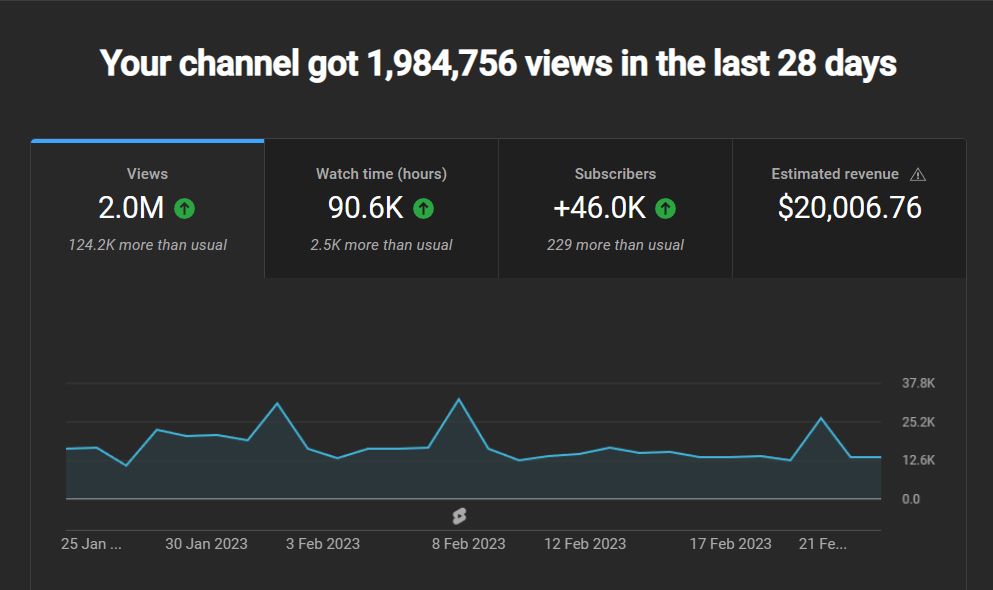Click the 12 Feb 2023 date label
993x590 pixels.
pos(585,544)
